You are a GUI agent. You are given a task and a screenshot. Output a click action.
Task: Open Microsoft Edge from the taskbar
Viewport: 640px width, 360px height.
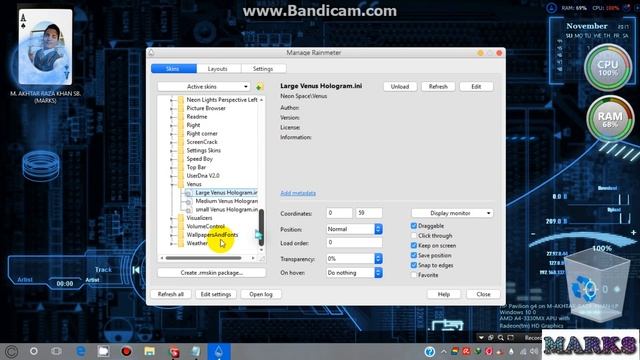tap(81, 351)
